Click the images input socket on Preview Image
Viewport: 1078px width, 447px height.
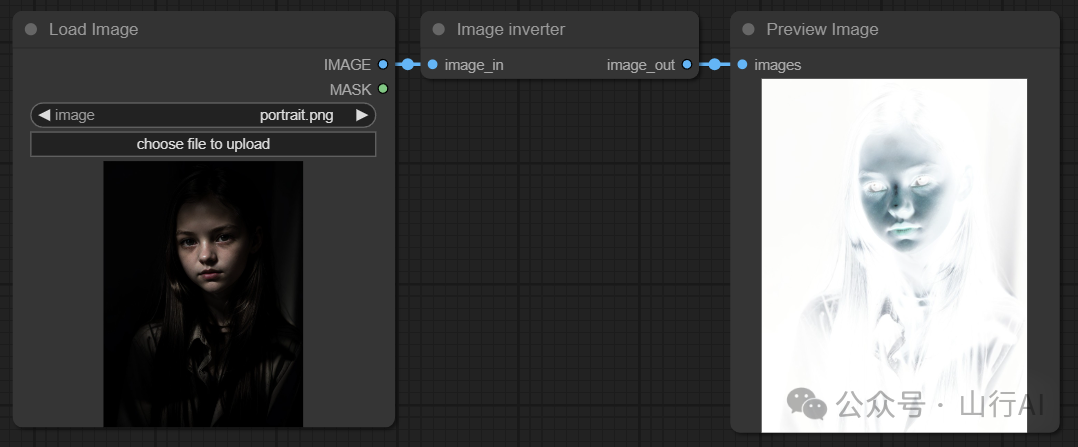742,65
